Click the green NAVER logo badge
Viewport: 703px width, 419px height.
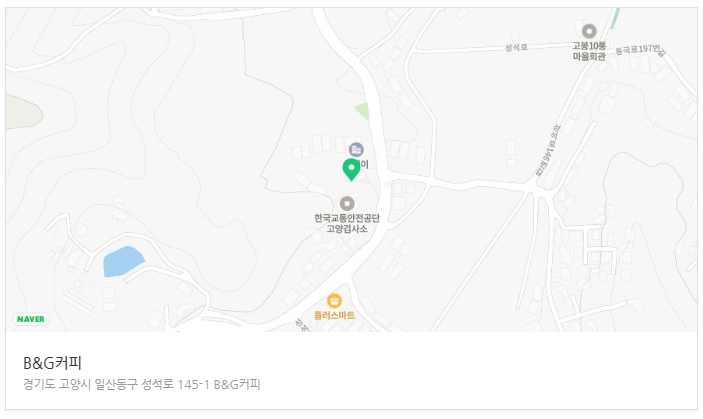click(30, 319)
